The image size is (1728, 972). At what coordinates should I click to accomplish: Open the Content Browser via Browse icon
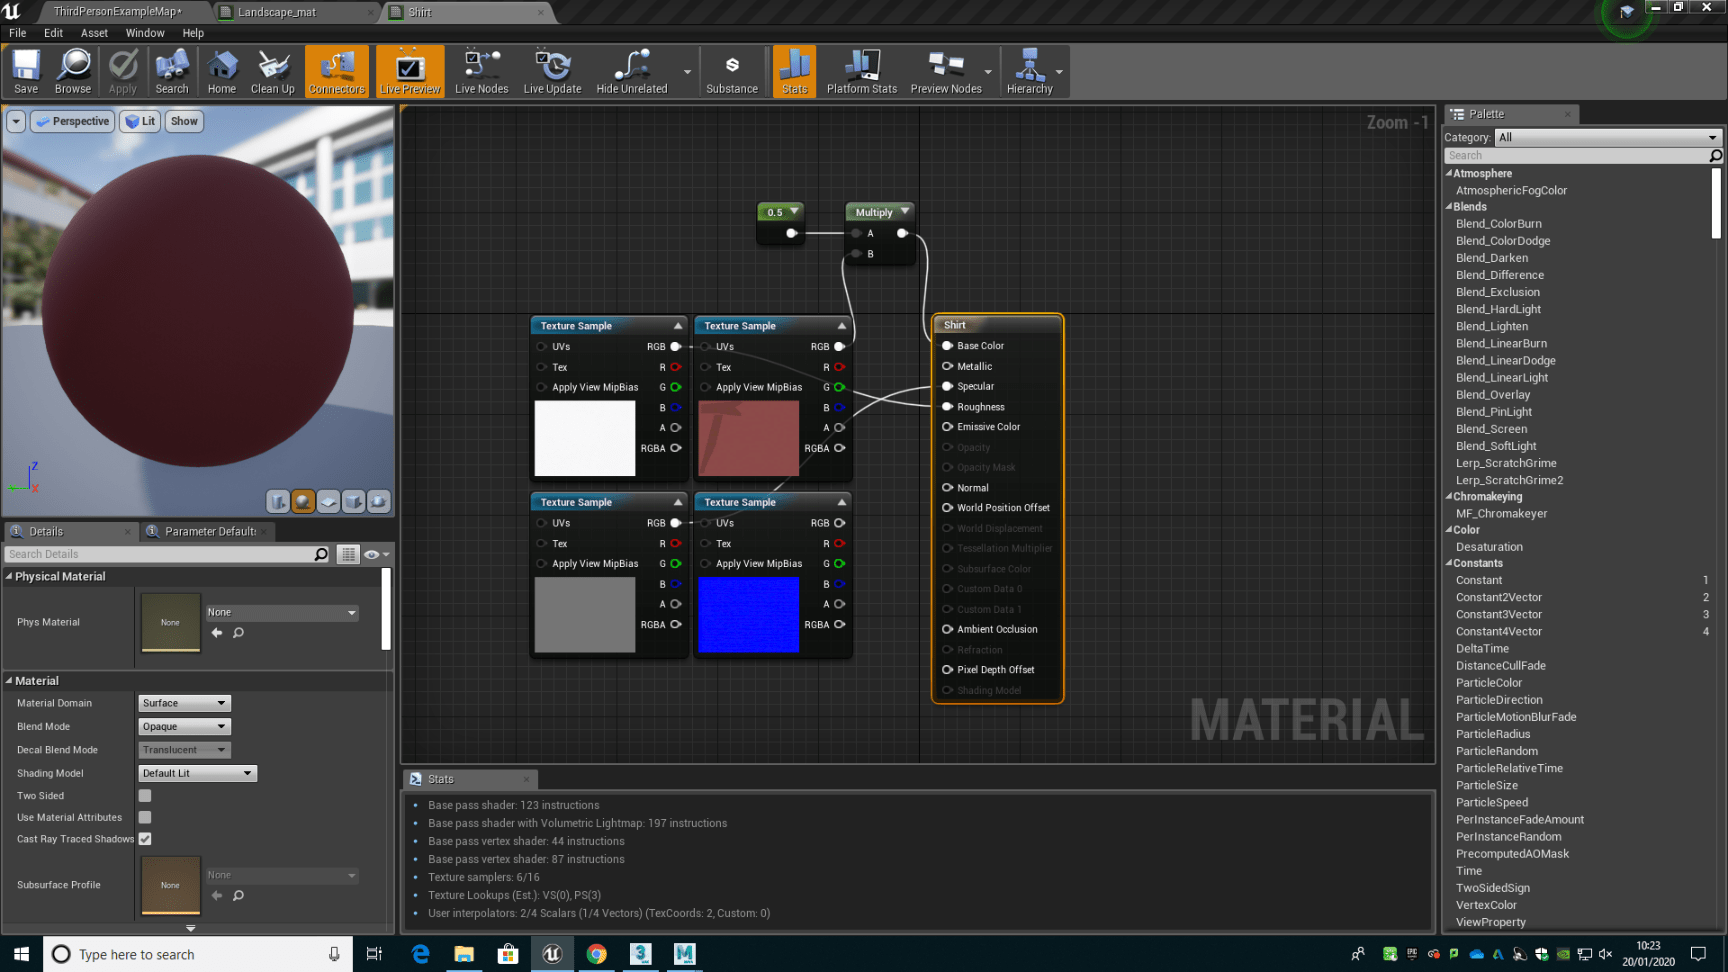pyautogui.click(x=73, y=71)
